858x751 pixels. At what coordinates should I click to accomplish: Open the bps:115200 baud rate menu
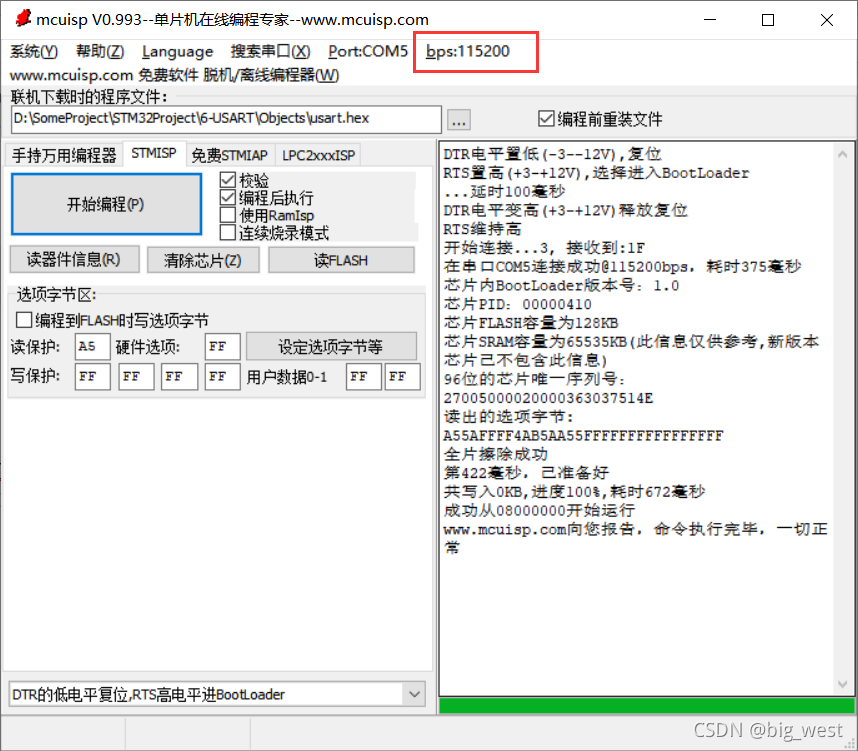pyautogui.click(x=468, y=51)
